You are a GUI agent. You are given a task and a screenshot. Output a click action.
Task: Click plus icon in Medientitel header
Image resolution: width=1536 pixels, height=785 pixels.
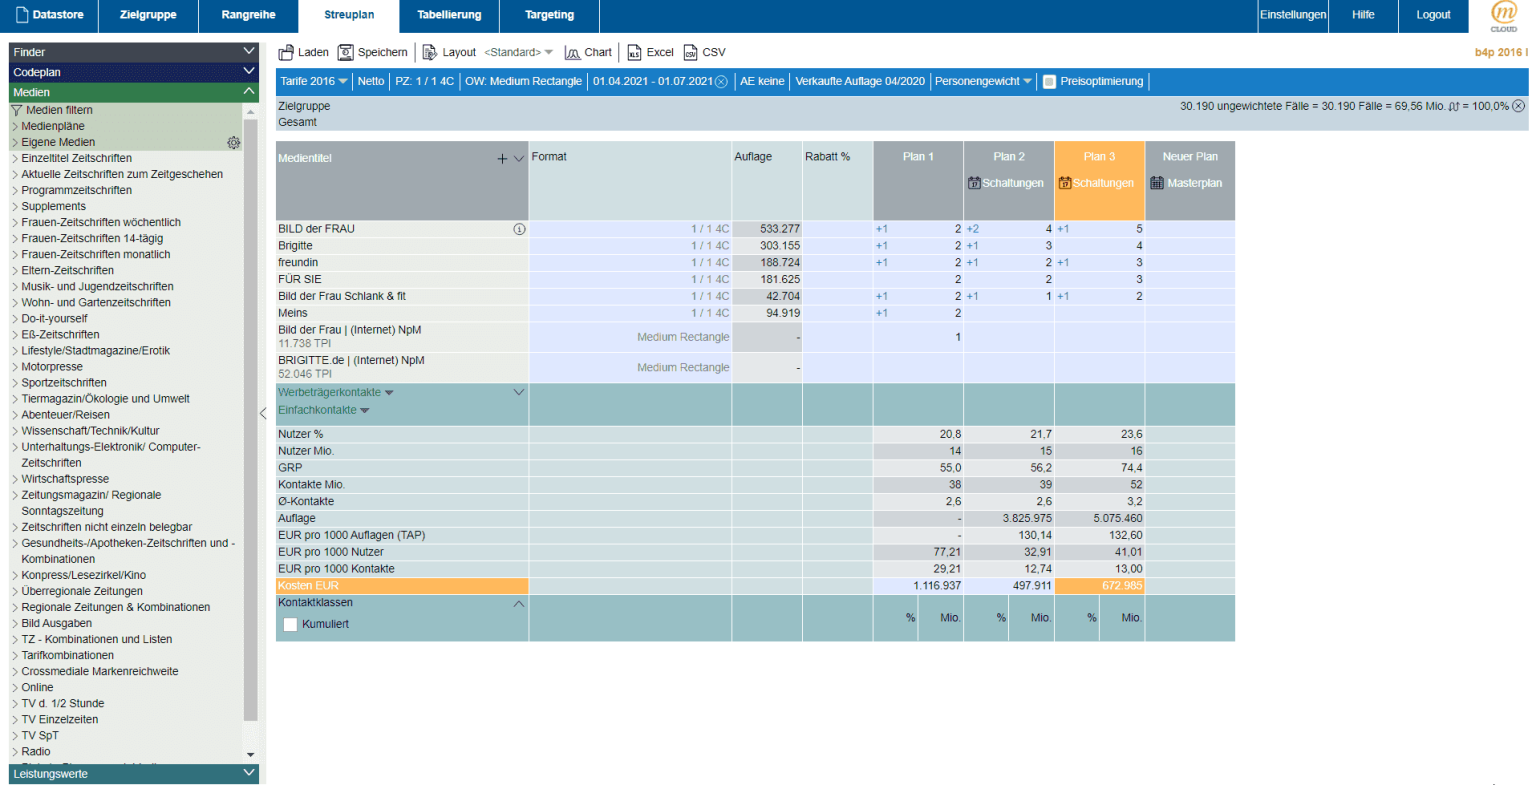coord(502,159)
